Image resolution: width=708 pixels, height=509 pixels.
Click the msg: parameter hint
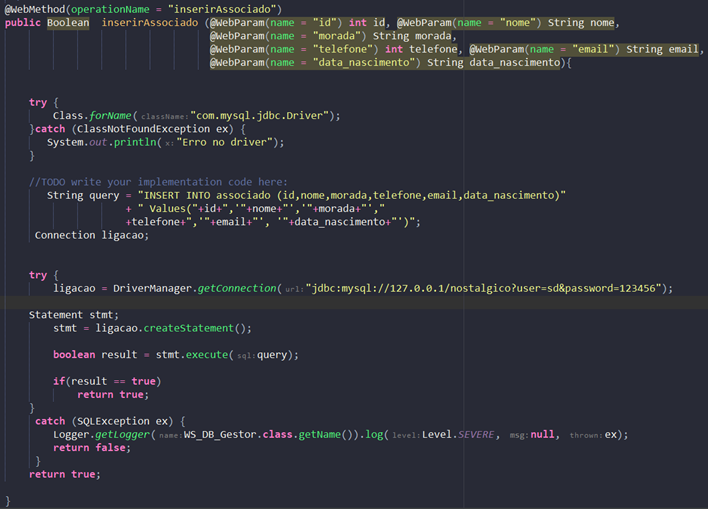[518, 435]
